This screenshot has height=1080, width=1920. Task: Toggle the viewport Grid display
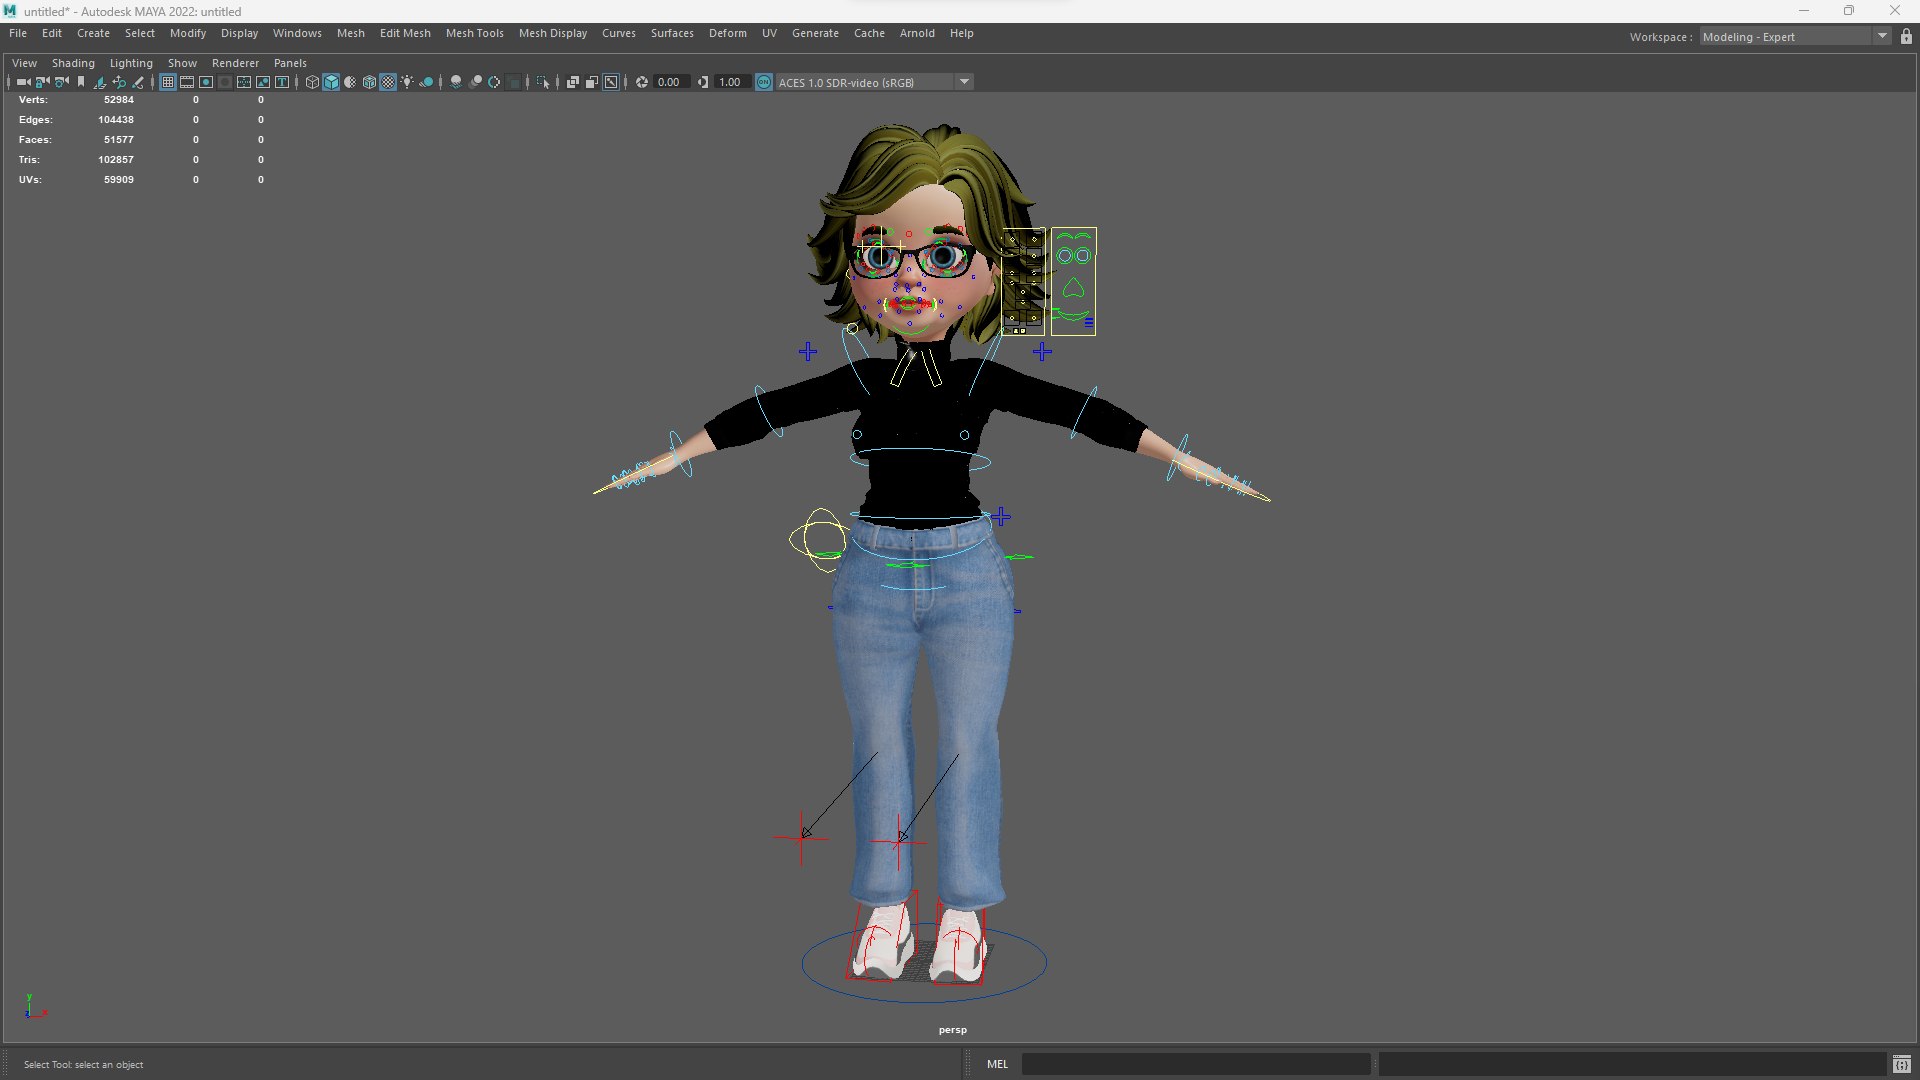[x=167, y=82]
